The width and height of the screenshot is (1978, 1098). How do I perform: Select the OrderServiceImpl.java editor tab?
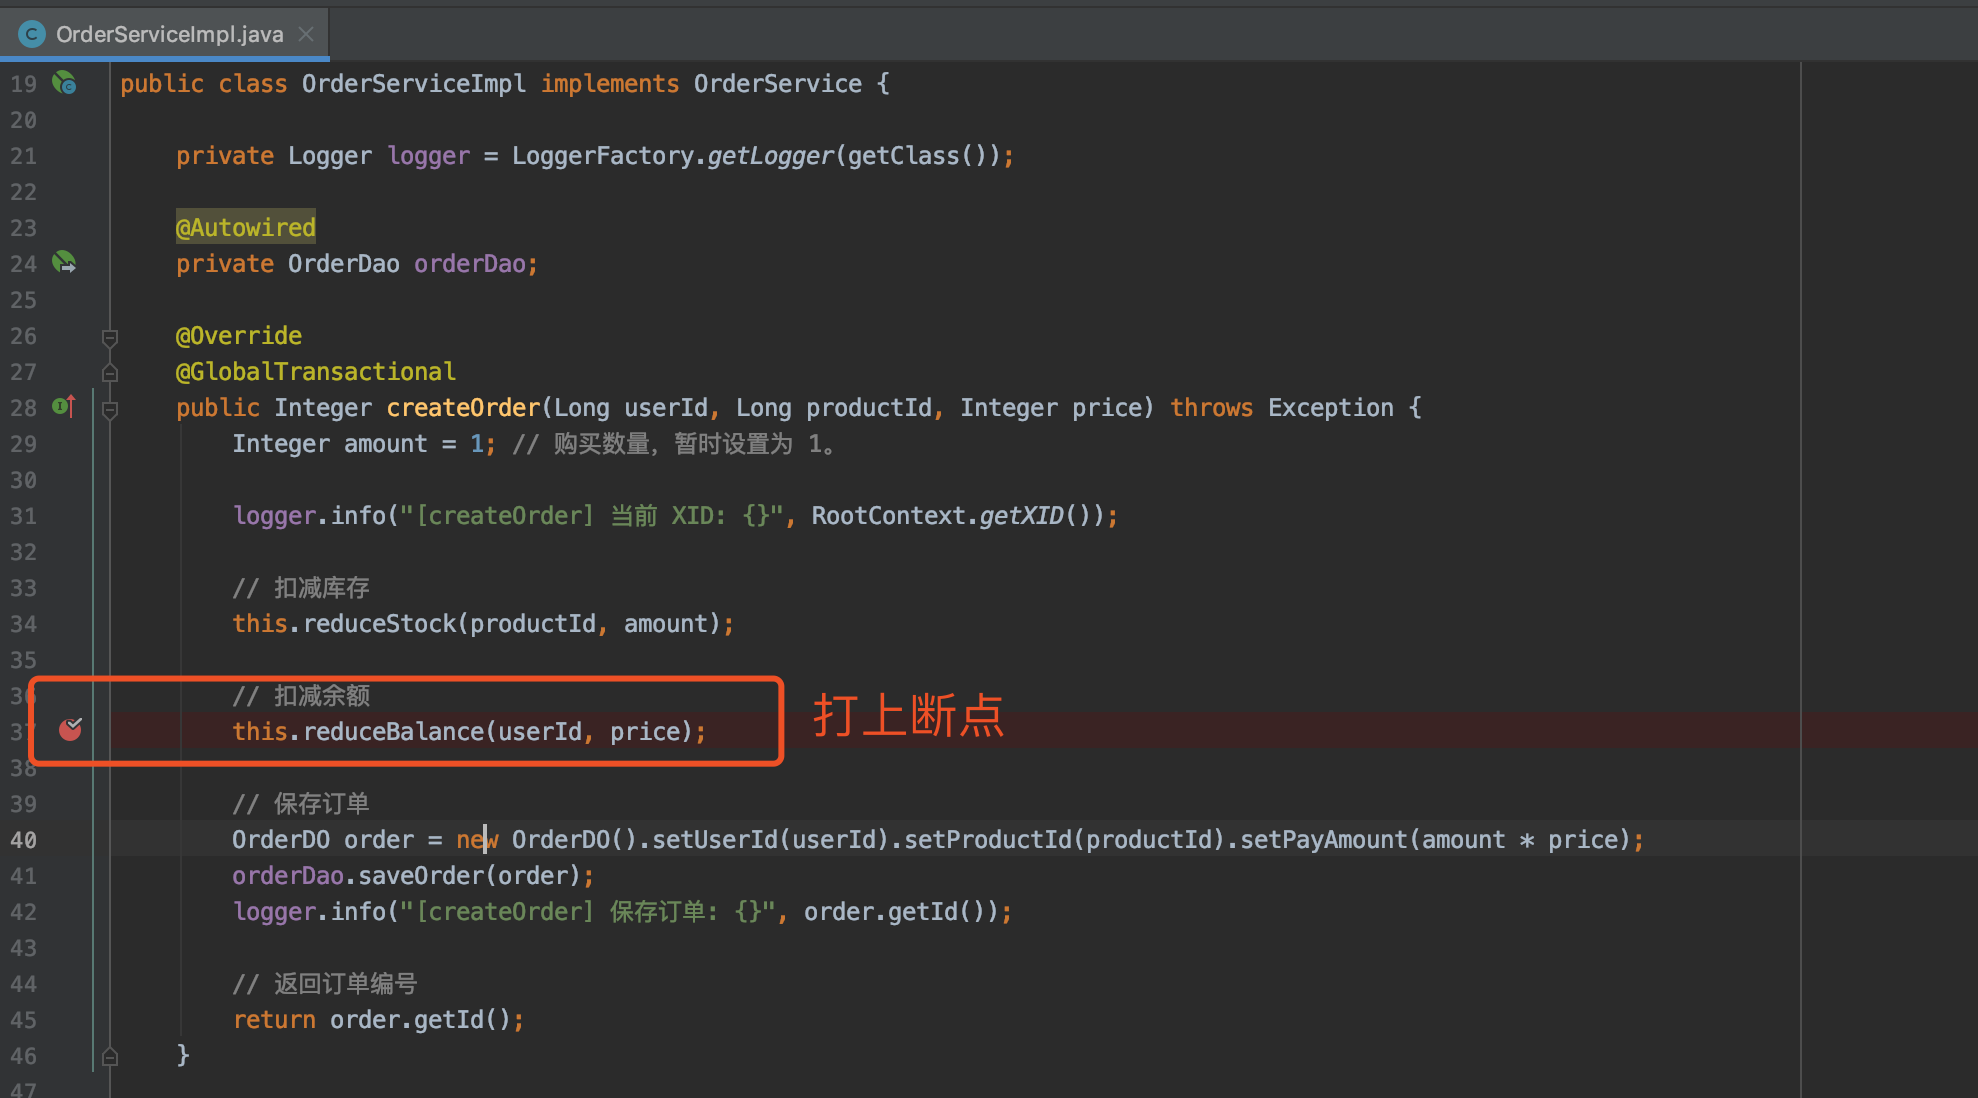[169, 34]
